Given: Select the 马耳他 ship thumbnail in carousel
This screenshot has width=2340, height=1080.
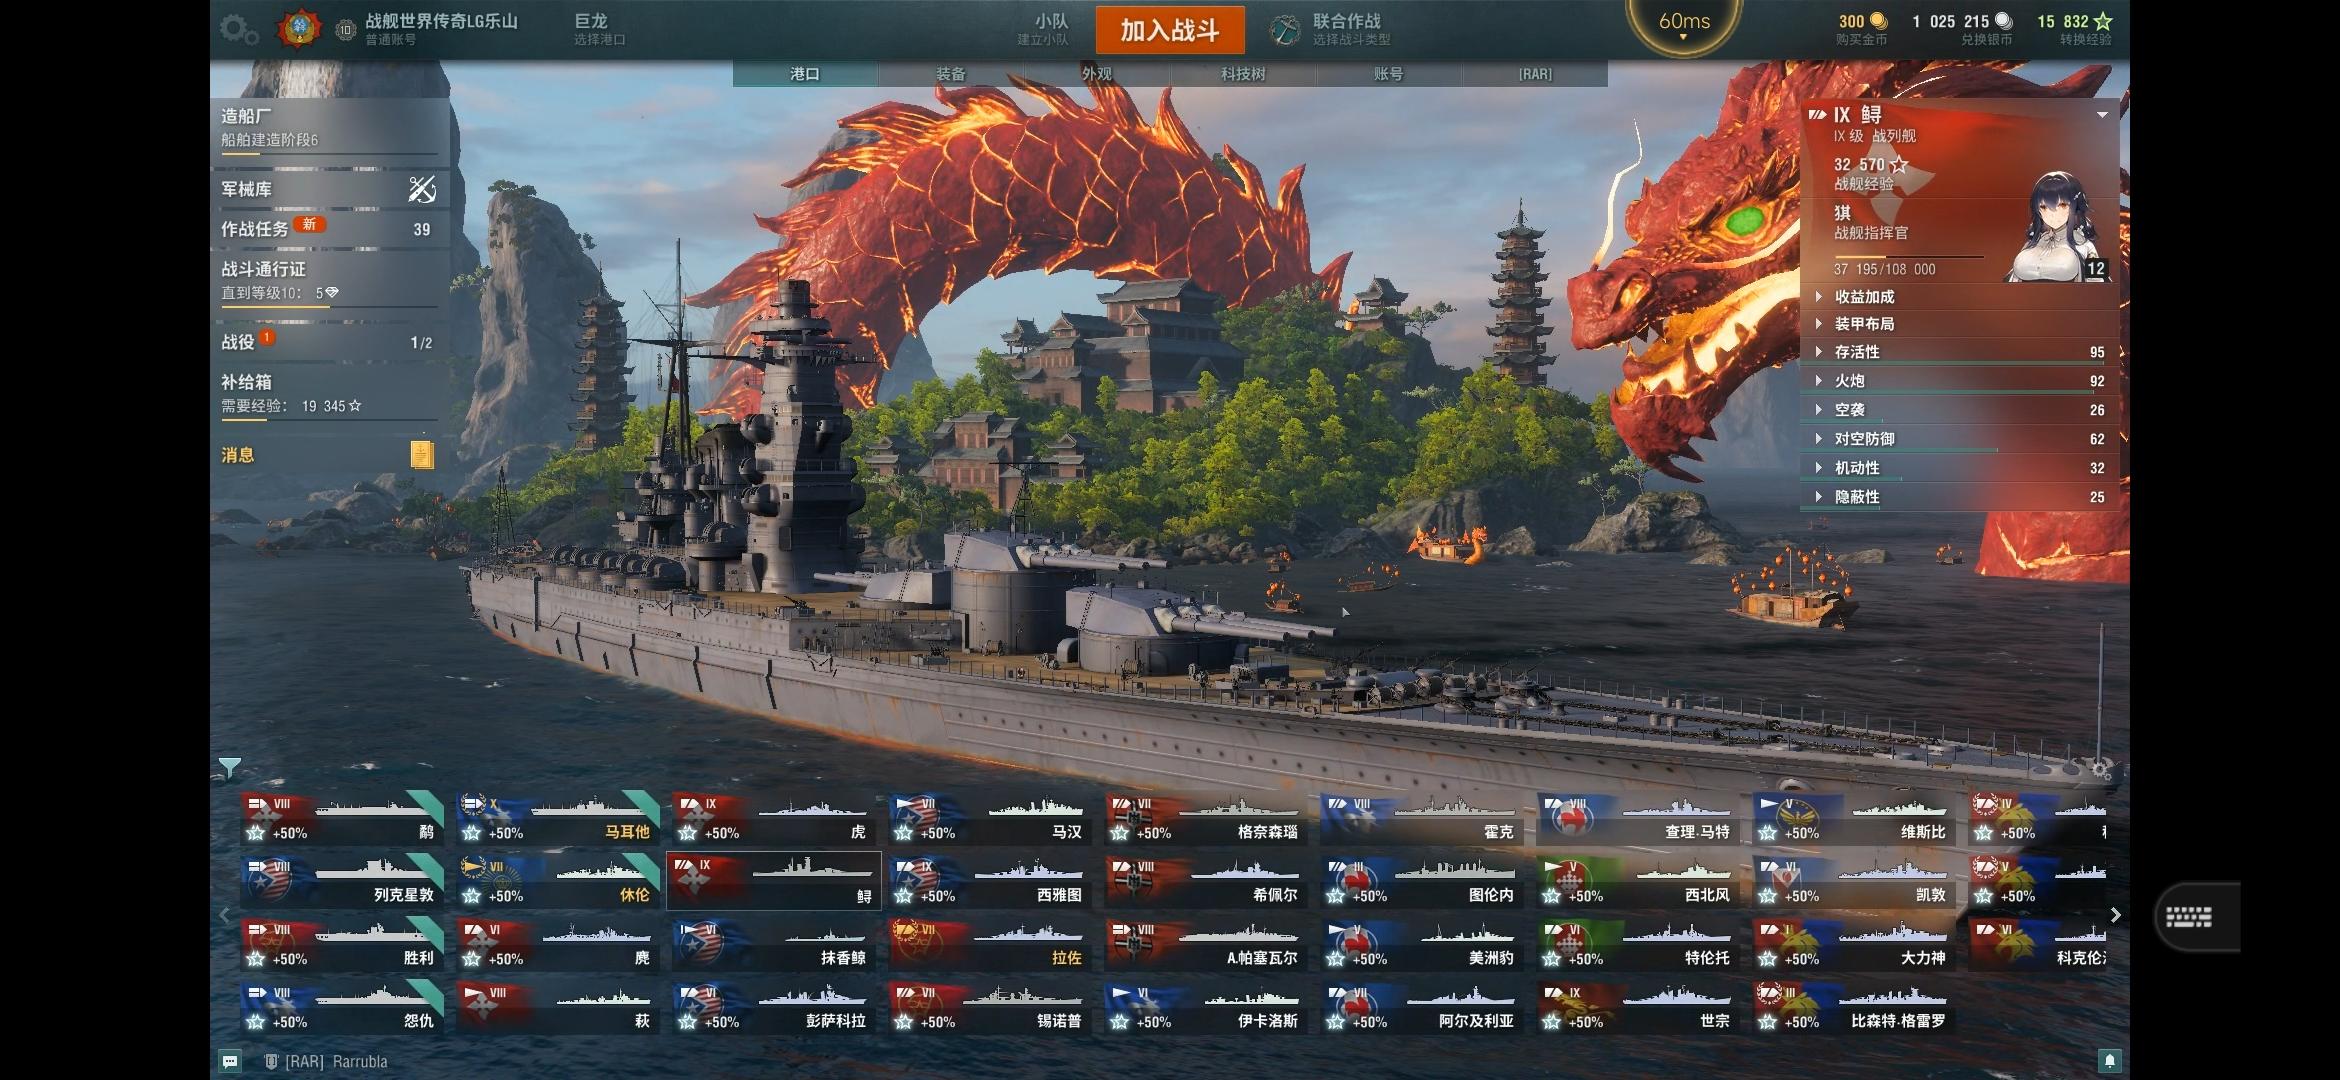Looking at the screenshot, I should (x=557, y=819).
